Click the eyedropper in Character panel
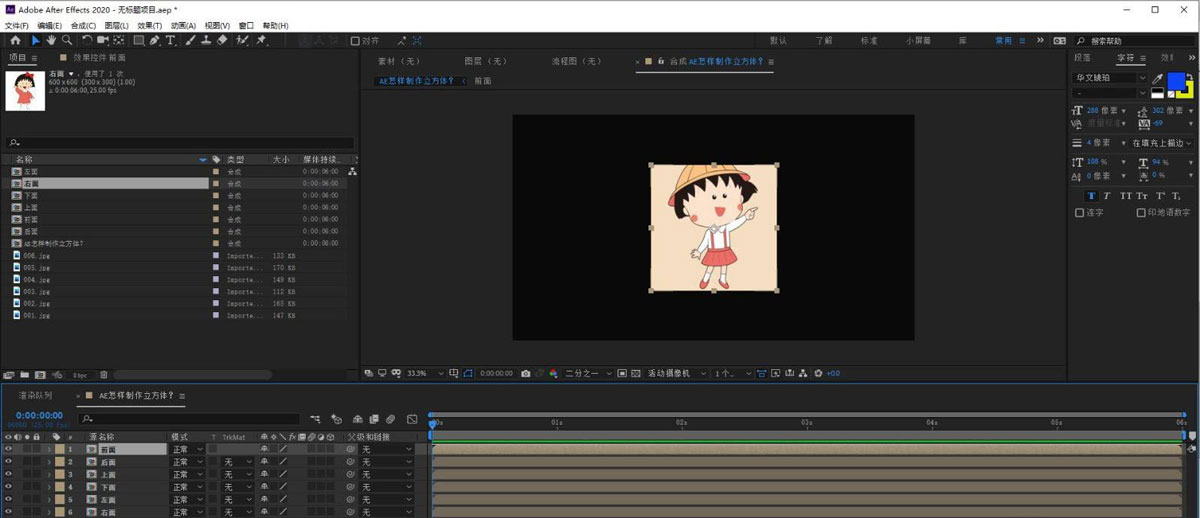Viewport: 1200px width, 518px height. point(1157,79)
